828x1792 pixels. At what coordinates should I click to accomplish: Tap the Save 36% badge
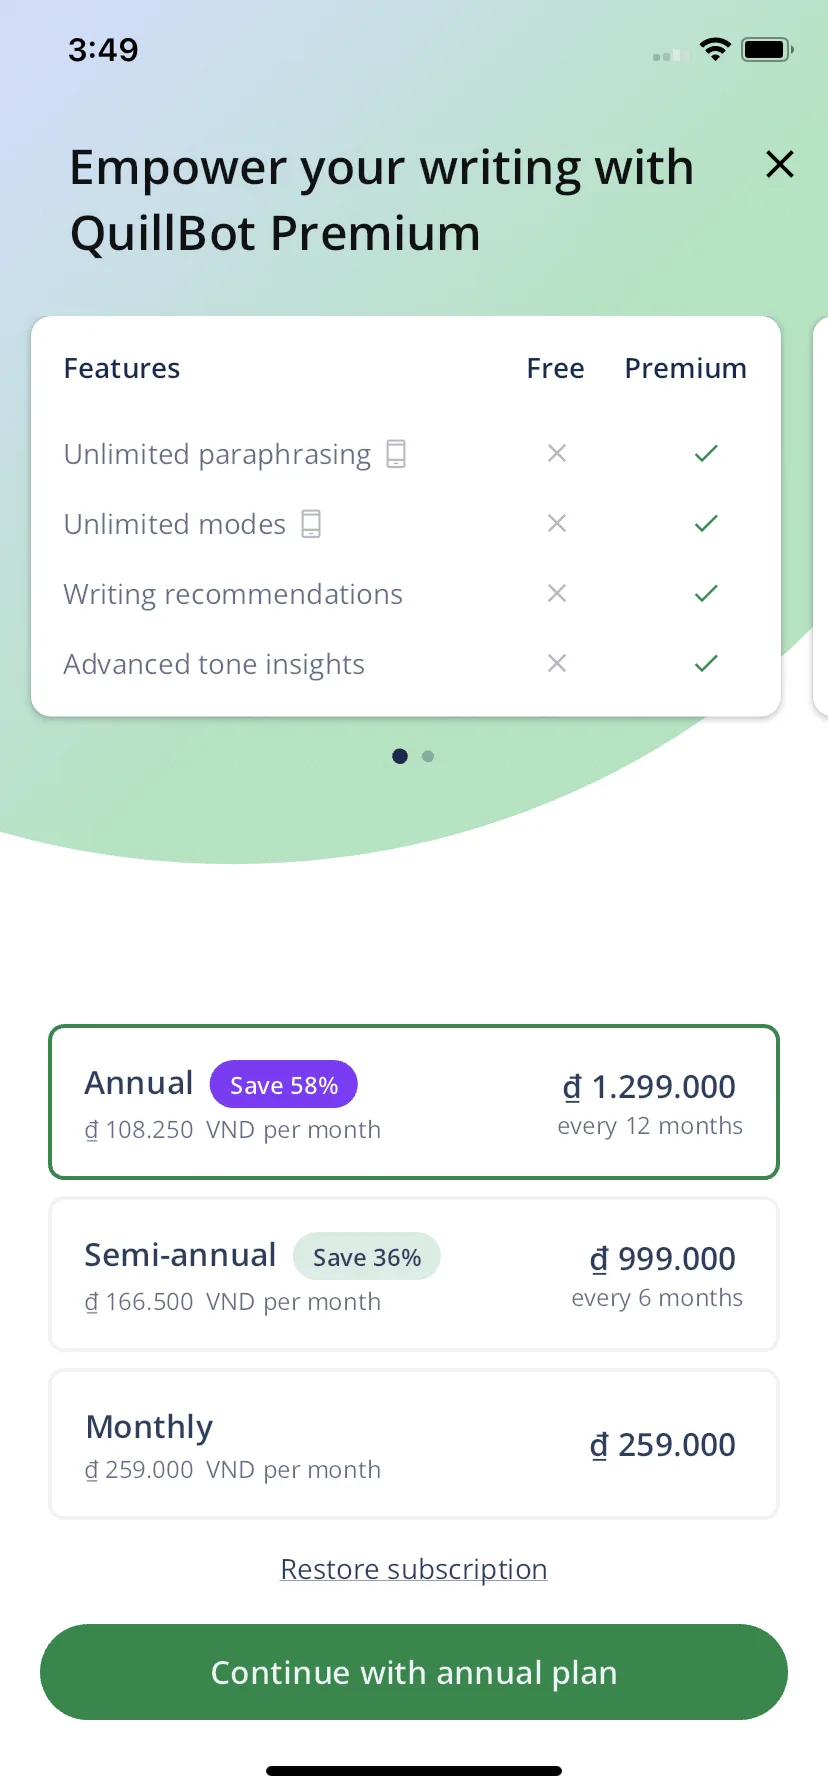coord(367,1257)
